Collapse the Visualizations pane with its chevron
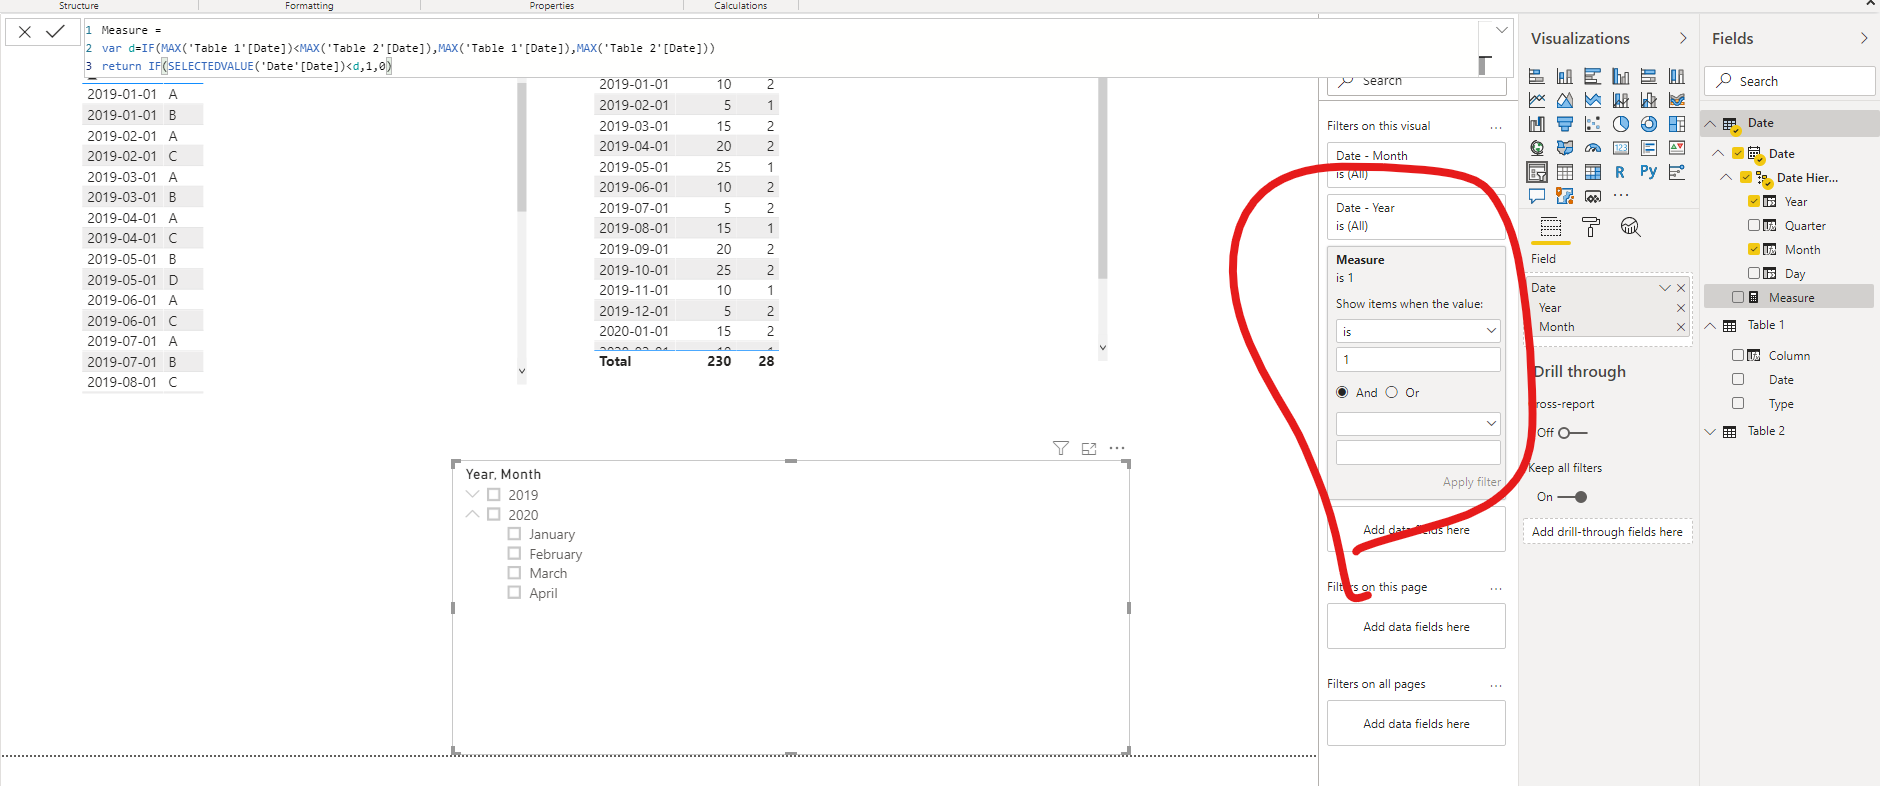The image size is (1880, 786). point(1683,38)
